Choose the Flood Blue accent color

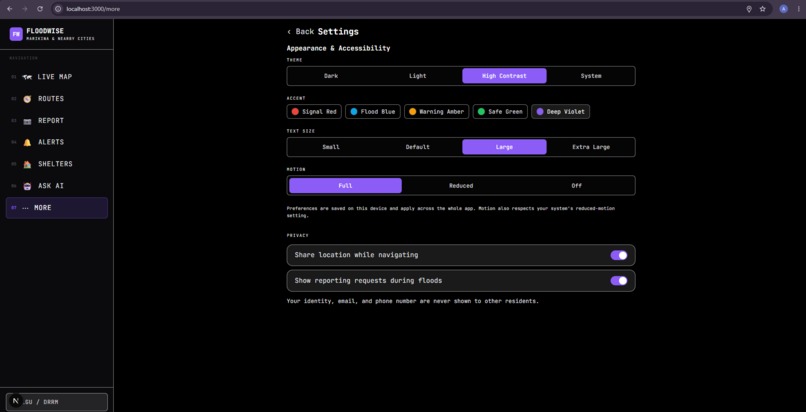pos(373,111)
